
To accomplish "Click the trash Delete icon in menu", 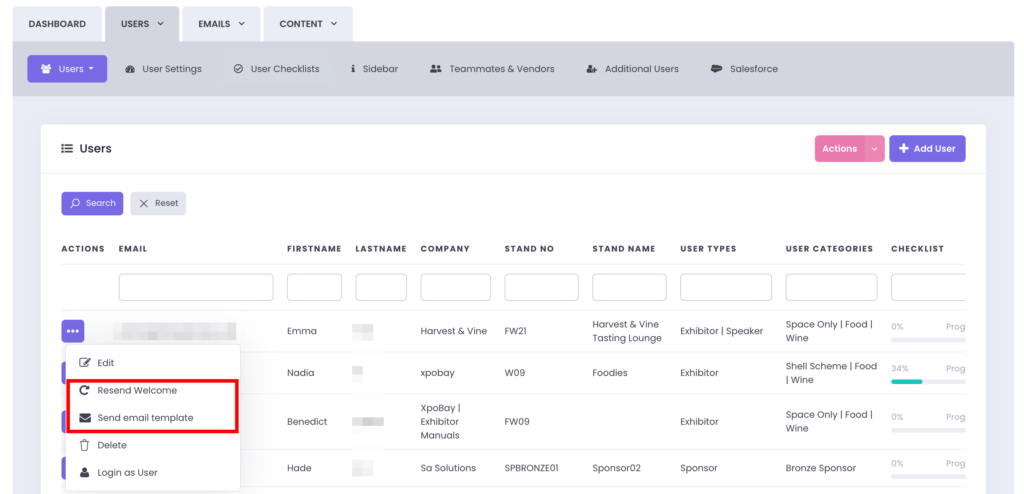I will coord(85,445).
